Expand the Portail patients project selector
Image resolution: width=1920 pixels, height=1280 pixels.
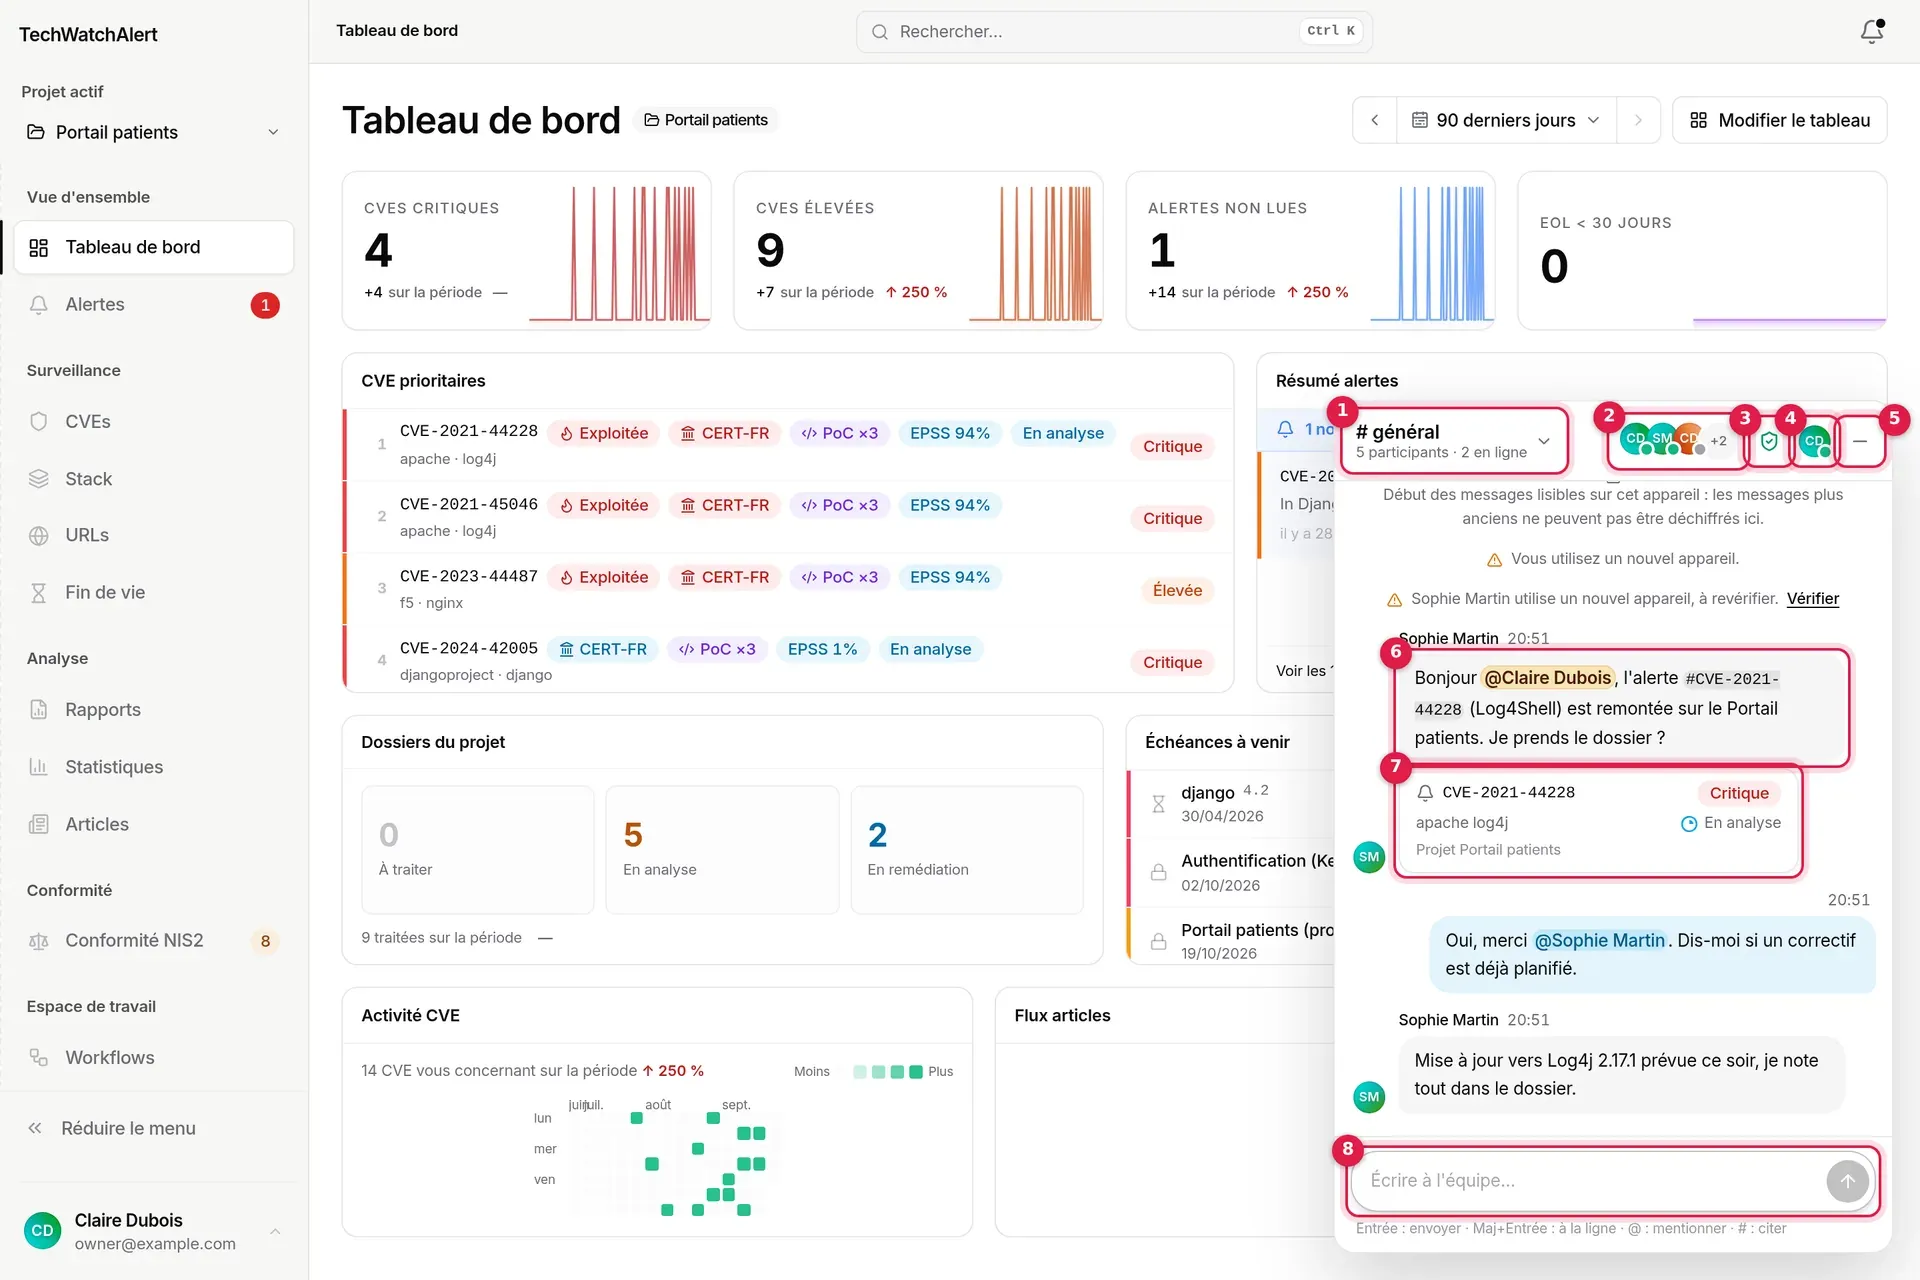coord(154,132)
